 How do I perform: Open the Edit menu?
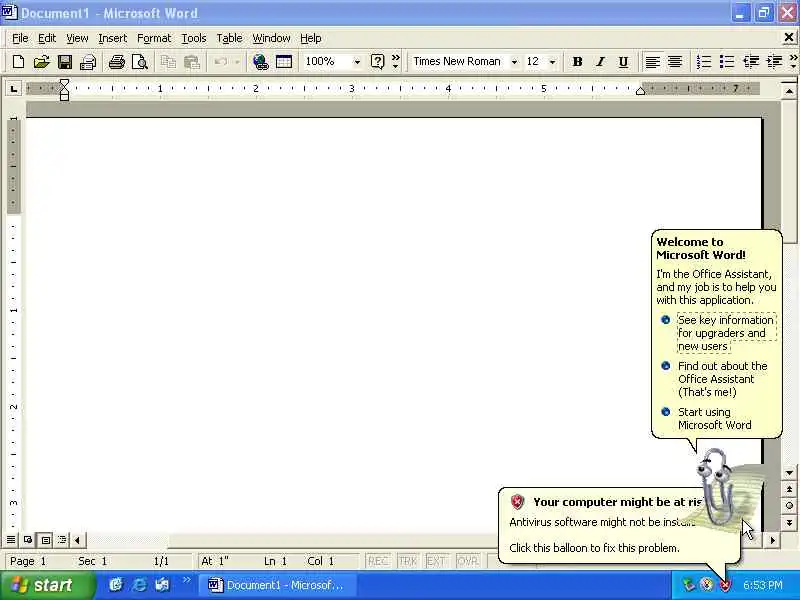[x=47, y=38]
